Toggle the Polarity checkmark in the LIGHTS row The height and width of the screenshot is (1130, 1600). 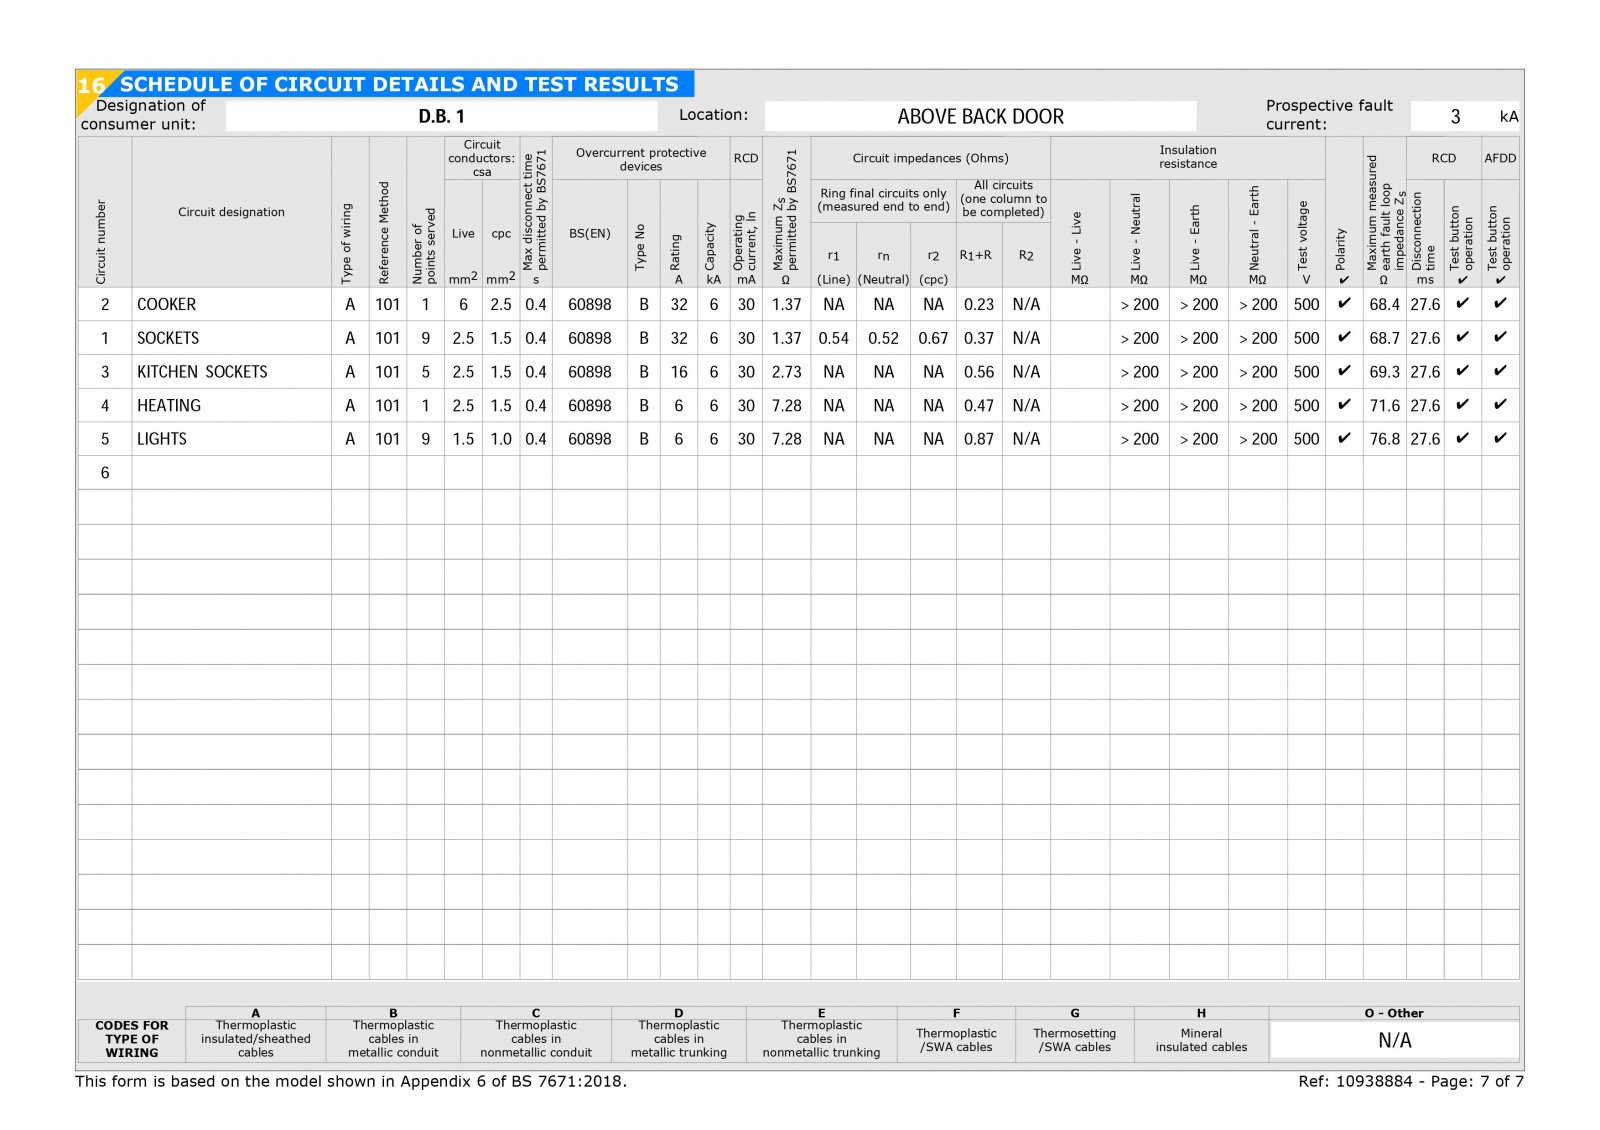[1344, 438]
